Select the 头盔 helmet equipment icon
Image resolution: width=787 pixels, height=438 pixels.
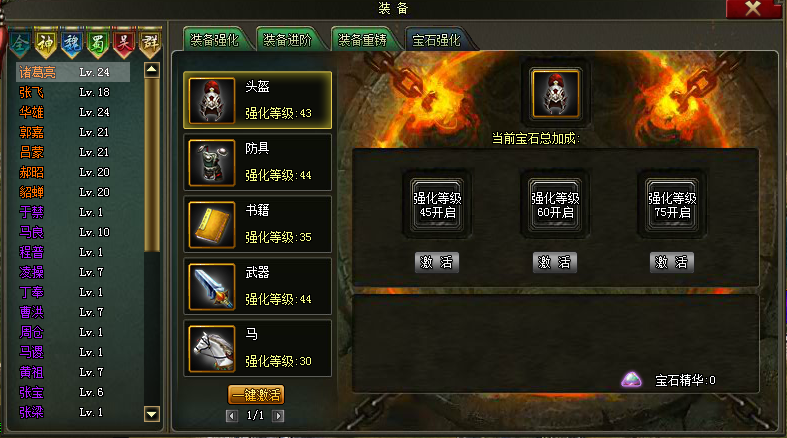(212, 100)
